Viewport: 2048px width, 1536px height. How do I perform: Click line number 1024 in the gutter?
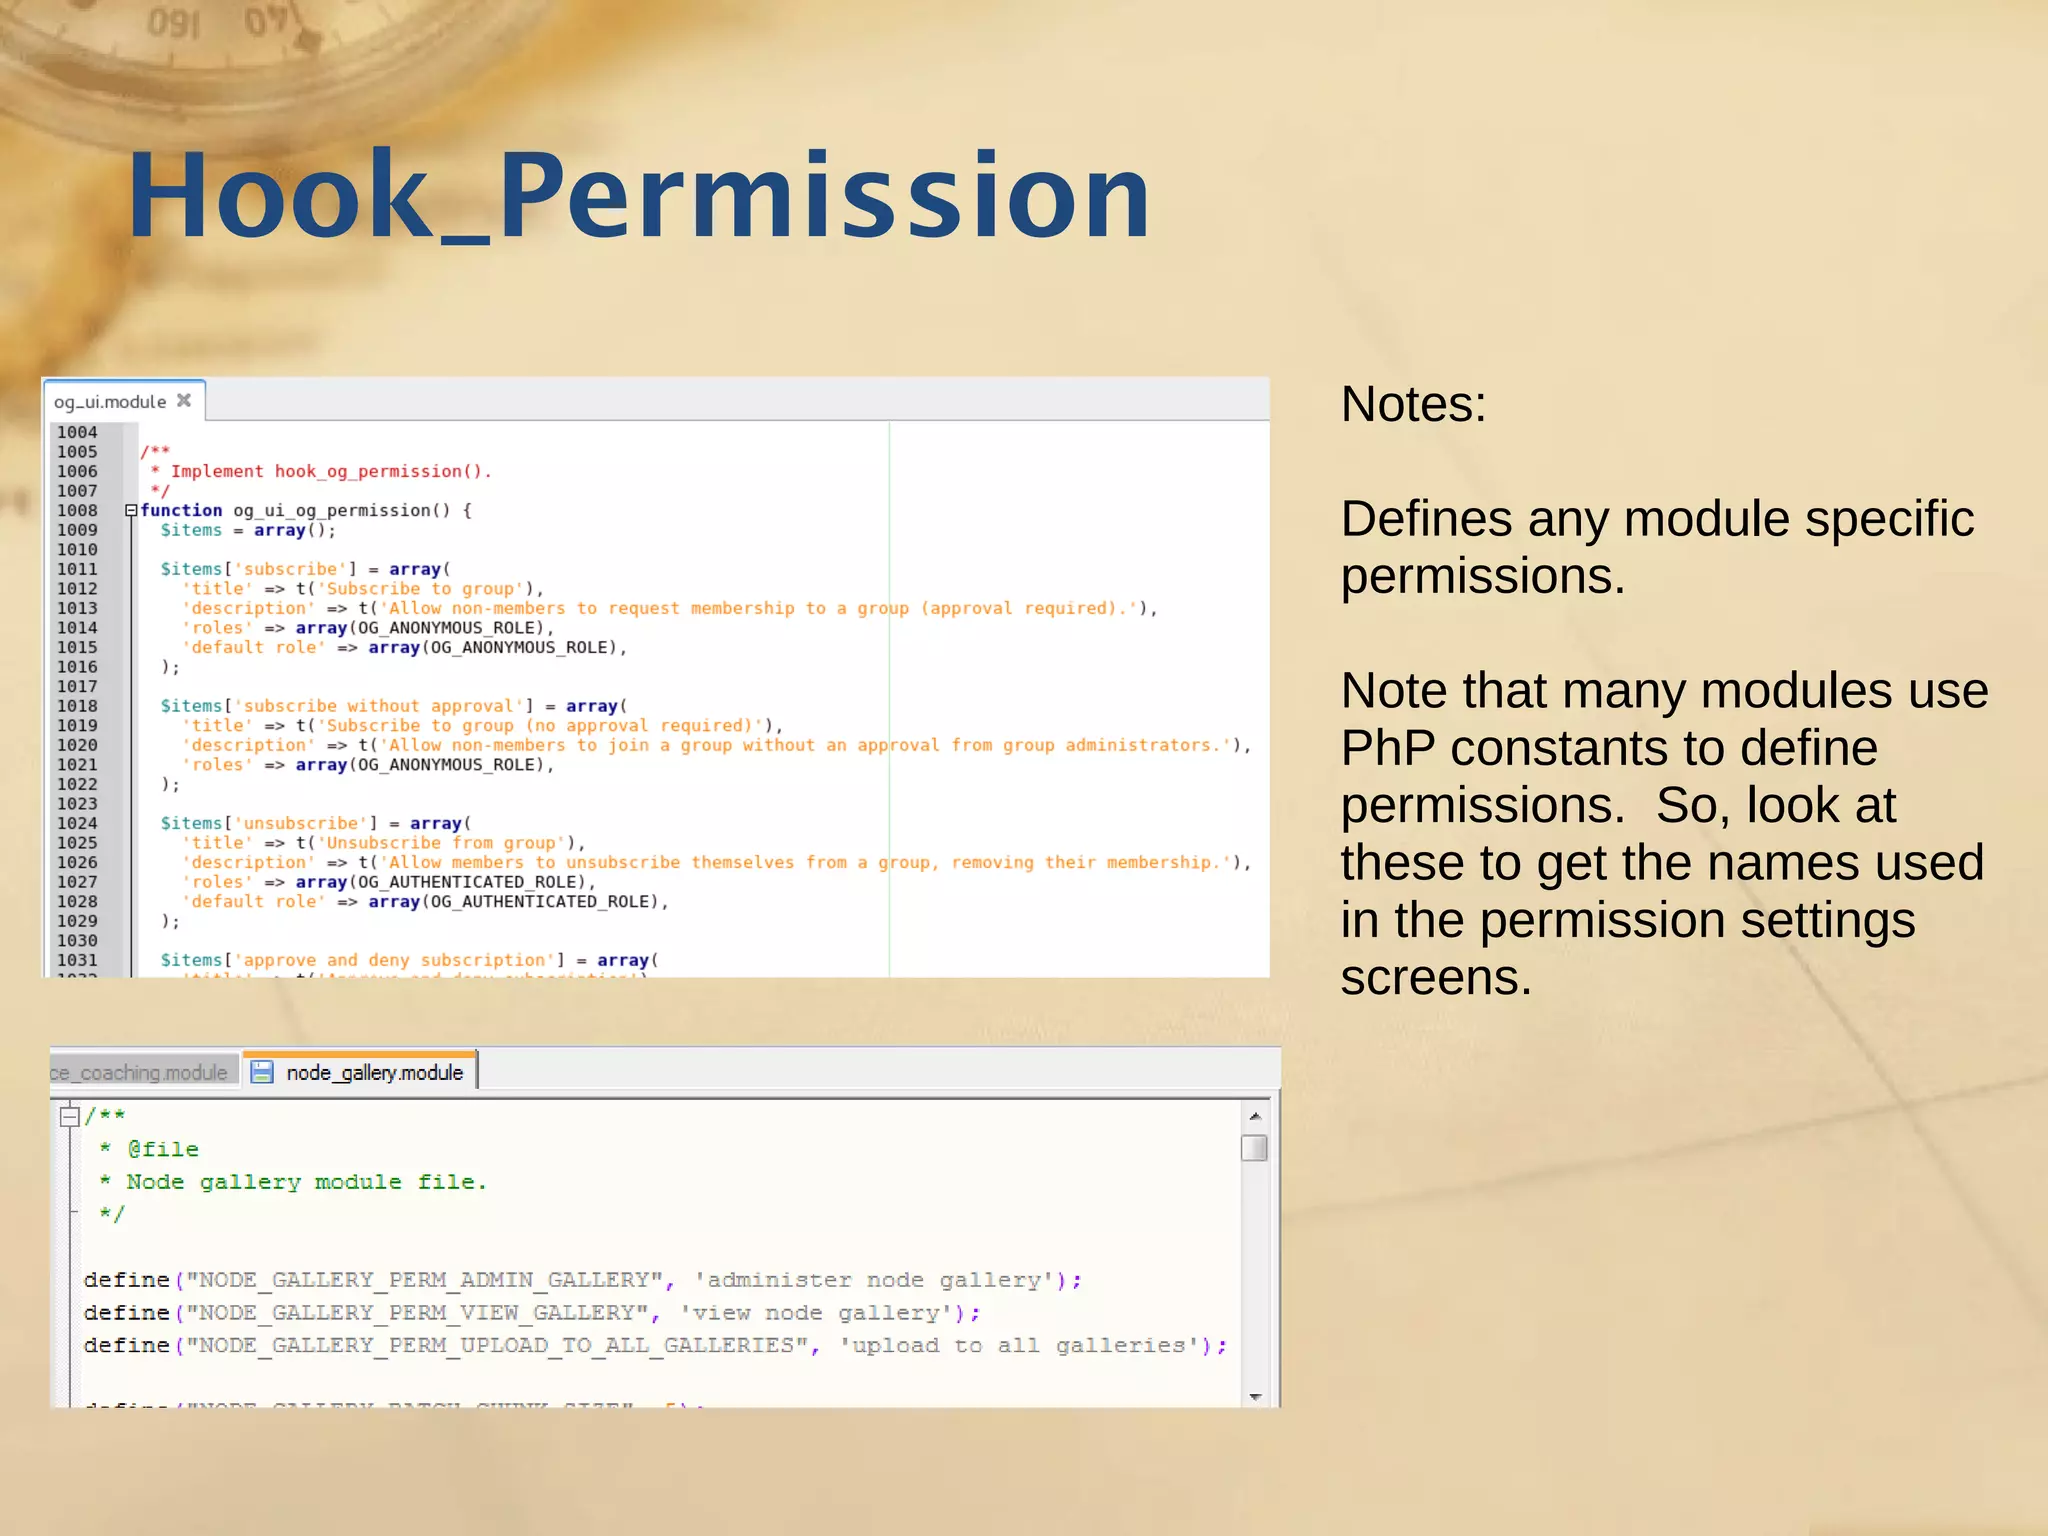77,823
